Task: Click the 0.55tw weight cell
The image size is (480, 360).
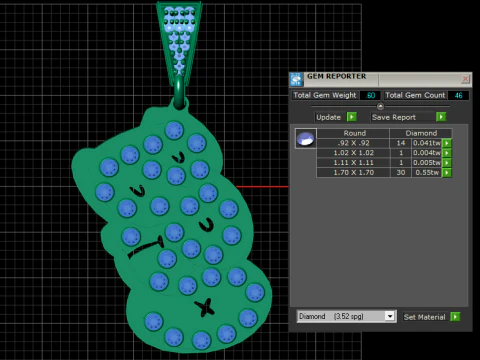Action: 427,172
